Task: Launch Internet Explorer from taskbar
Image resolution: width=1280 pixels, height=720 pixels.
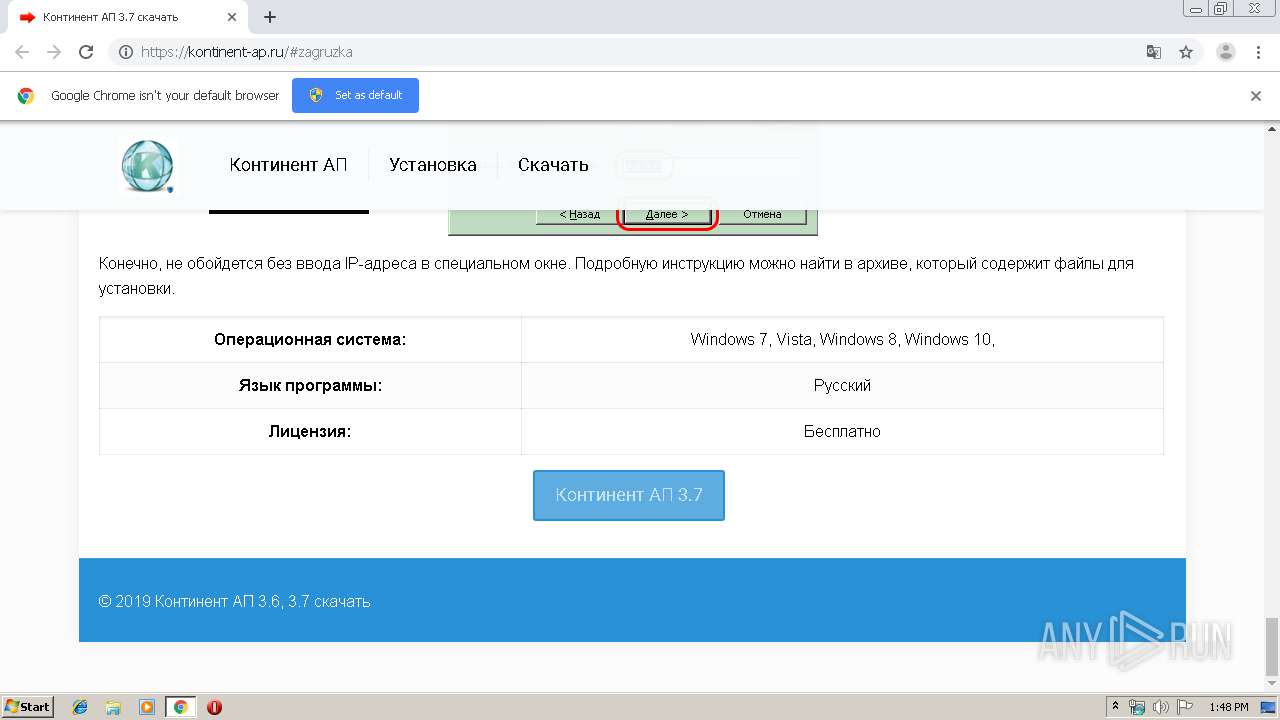Action: 81,707
